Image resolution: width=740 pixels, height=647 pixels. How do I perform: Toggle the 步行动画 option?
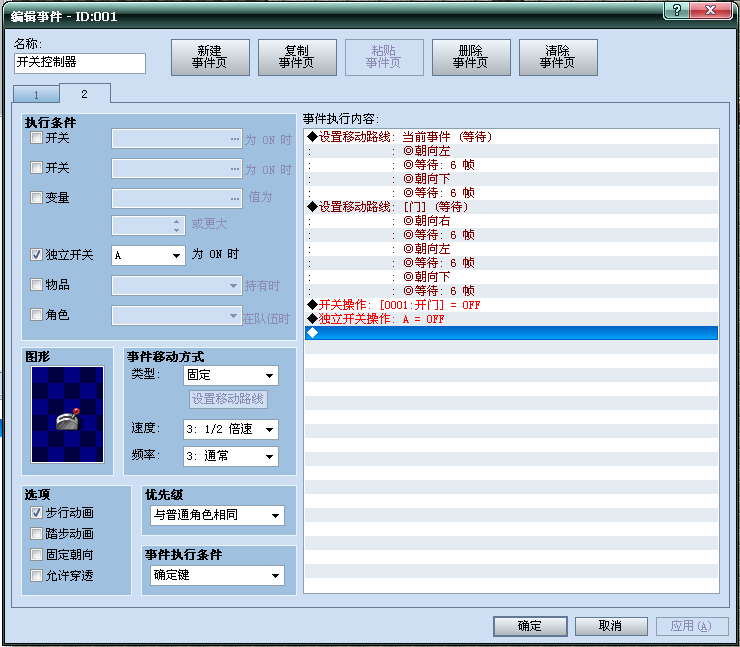click(37, 513)
